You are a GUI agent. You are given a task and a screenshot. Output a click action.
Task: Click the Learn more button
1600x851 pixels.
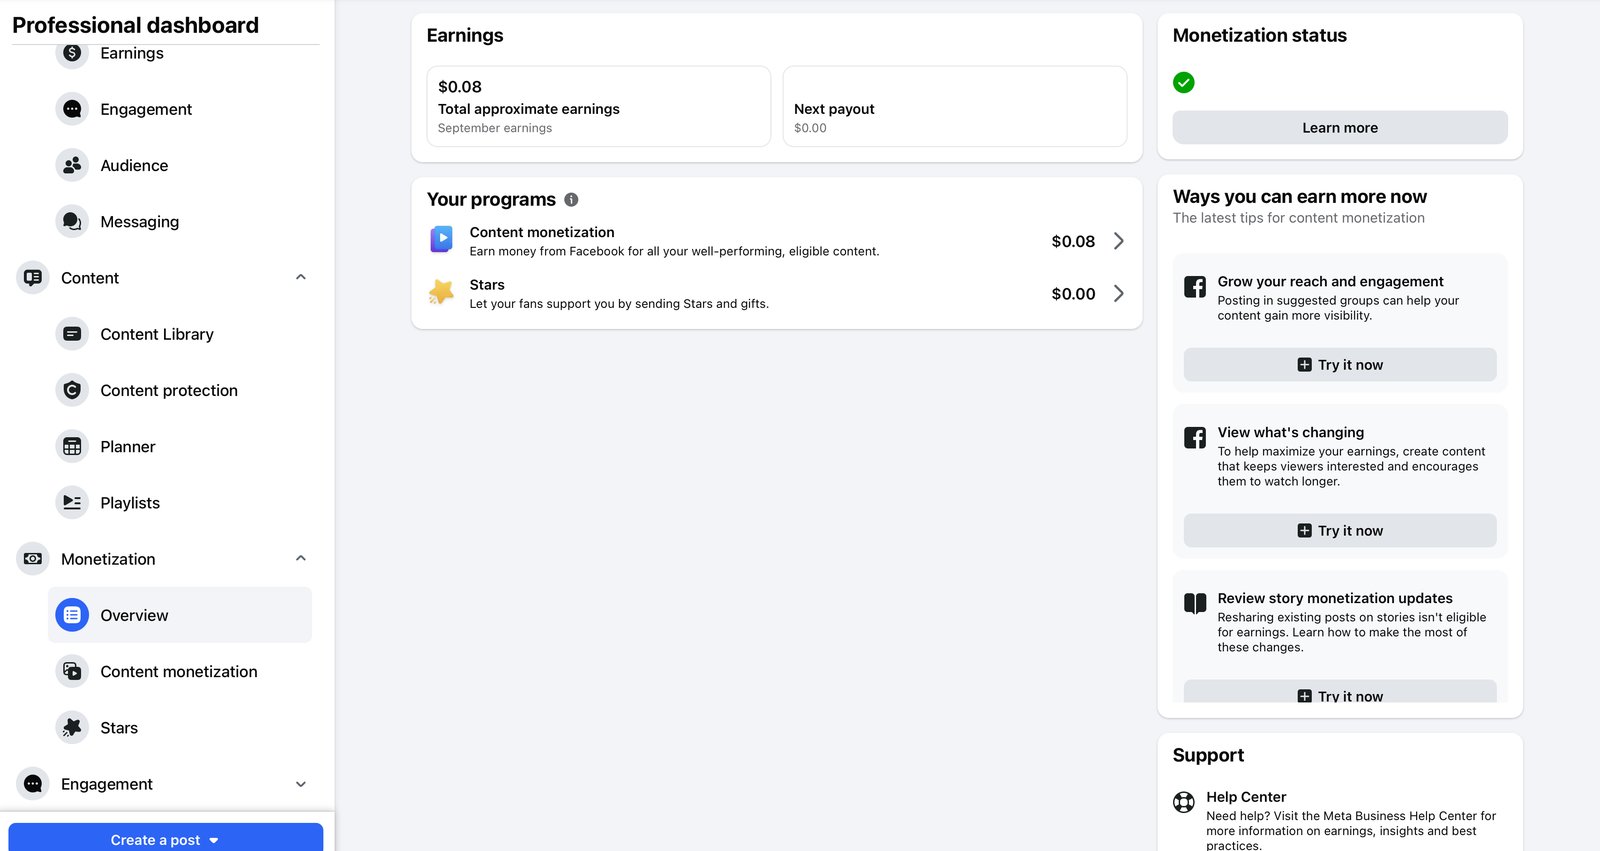[1340, 128]
